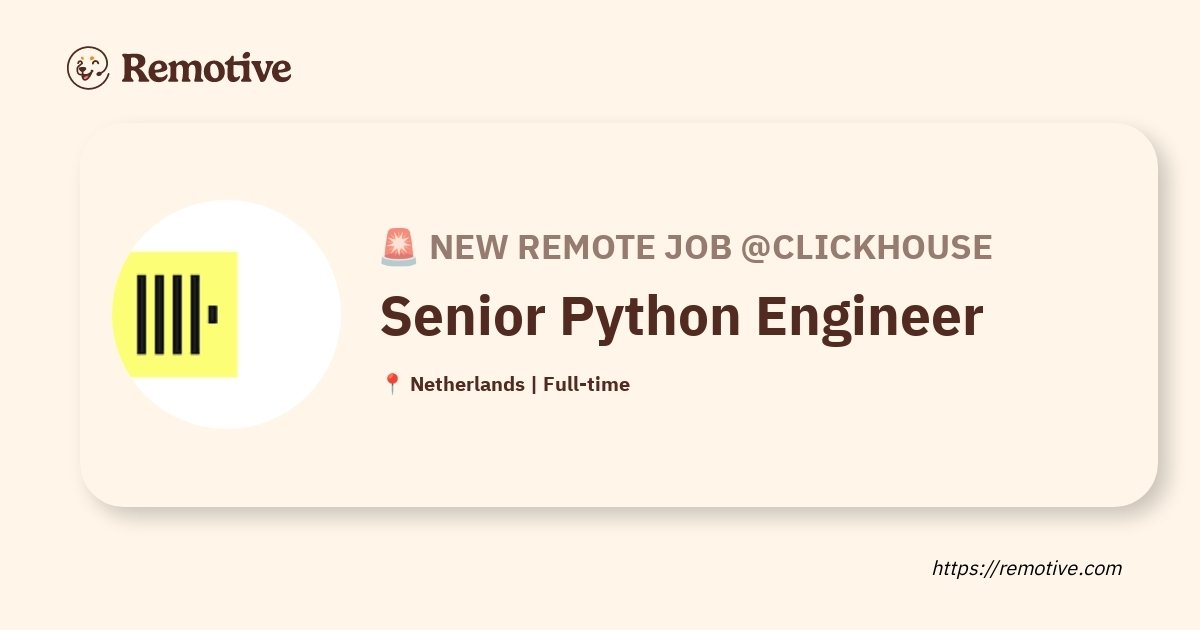Click the separator bar between Netherlands and Full-time

(534, 384)
